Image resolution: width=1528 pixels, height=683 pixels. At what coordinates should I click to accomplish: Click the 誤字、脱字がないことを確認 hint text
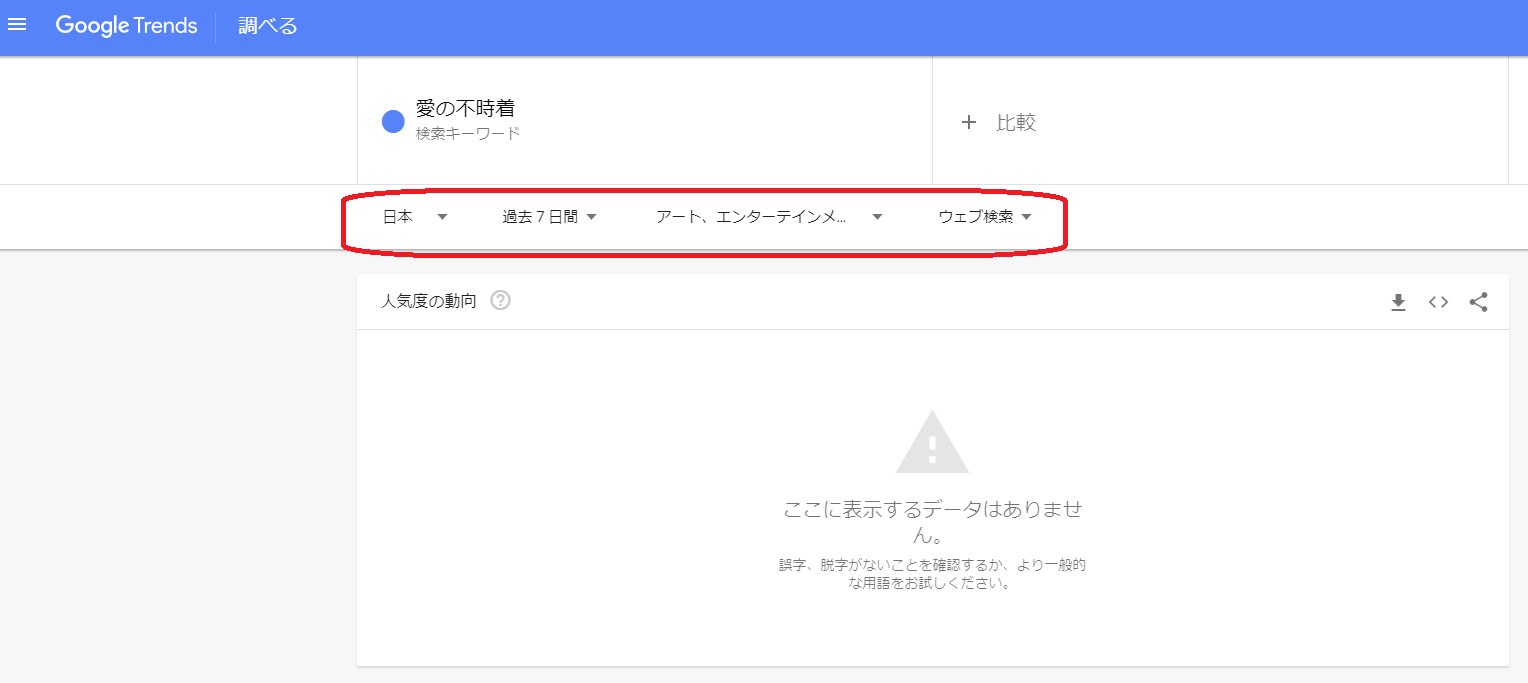932,574
